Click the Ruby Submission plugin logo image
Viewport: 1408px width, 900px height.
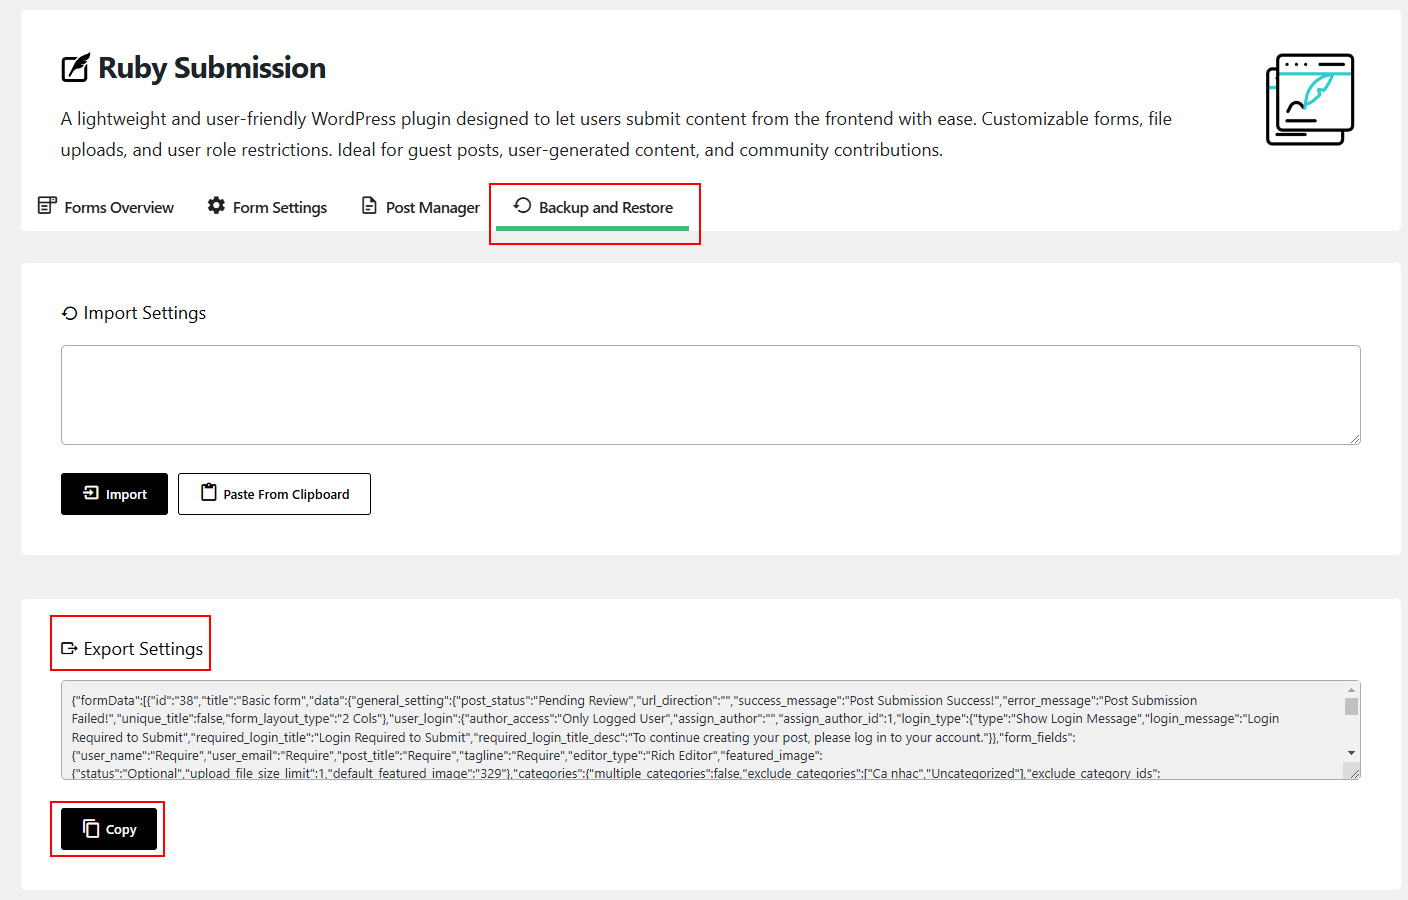pyautogui.click(x=1310, y=99)
